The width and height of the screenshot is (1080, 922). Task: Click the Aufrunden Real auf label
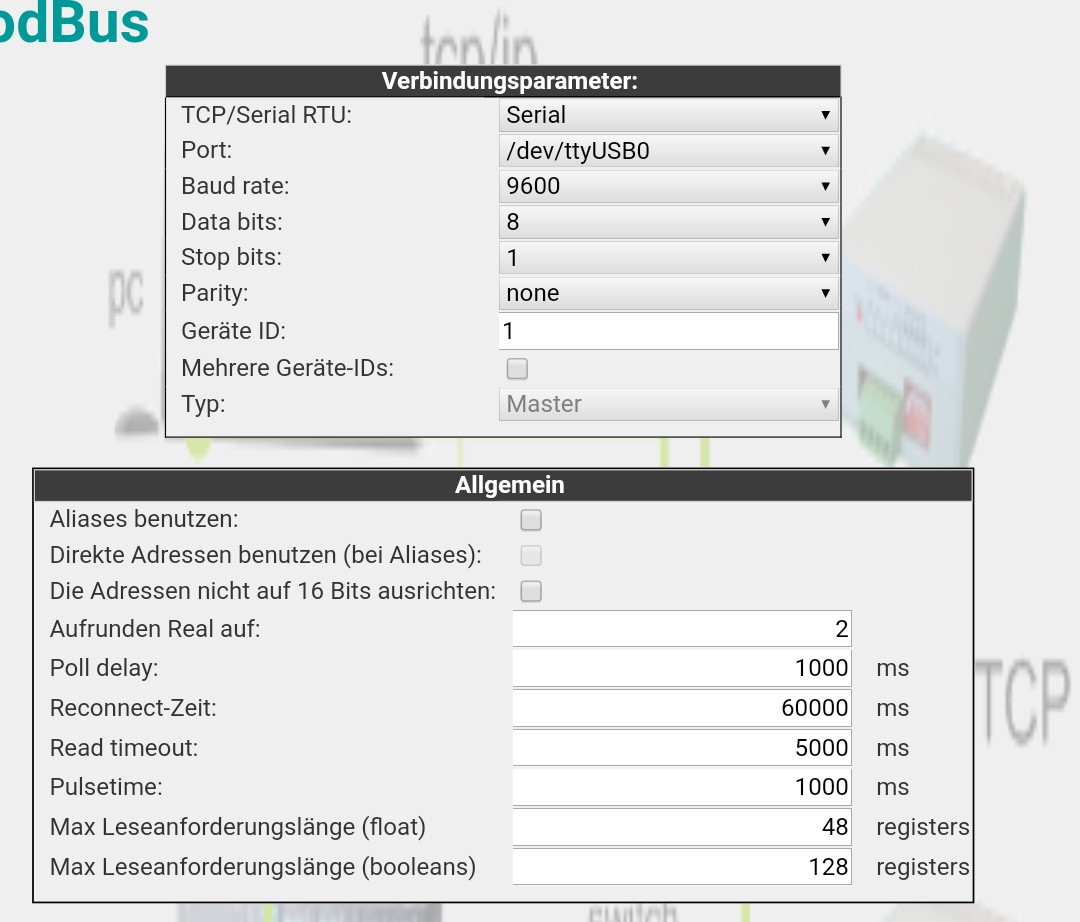(x=155, y=629)
